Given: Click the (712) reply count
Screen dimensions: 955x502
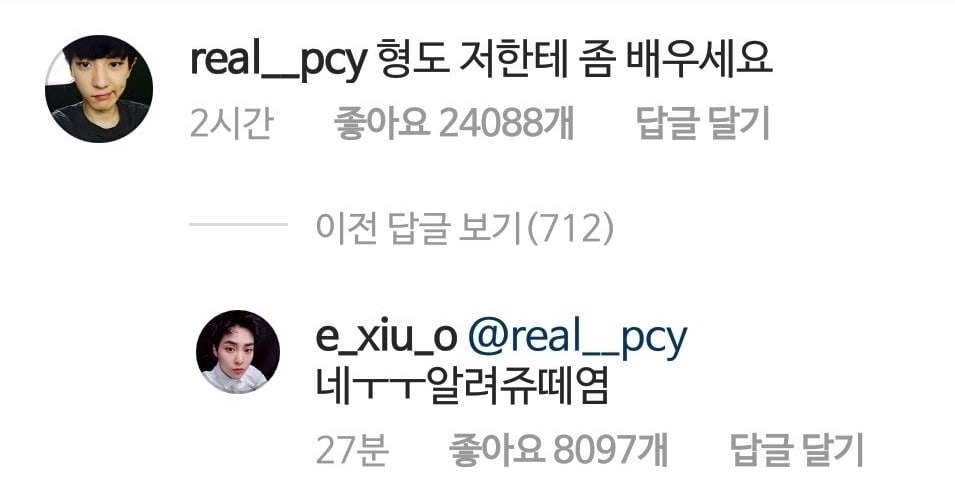Looking at the screenshot, I should click(569, 228).
